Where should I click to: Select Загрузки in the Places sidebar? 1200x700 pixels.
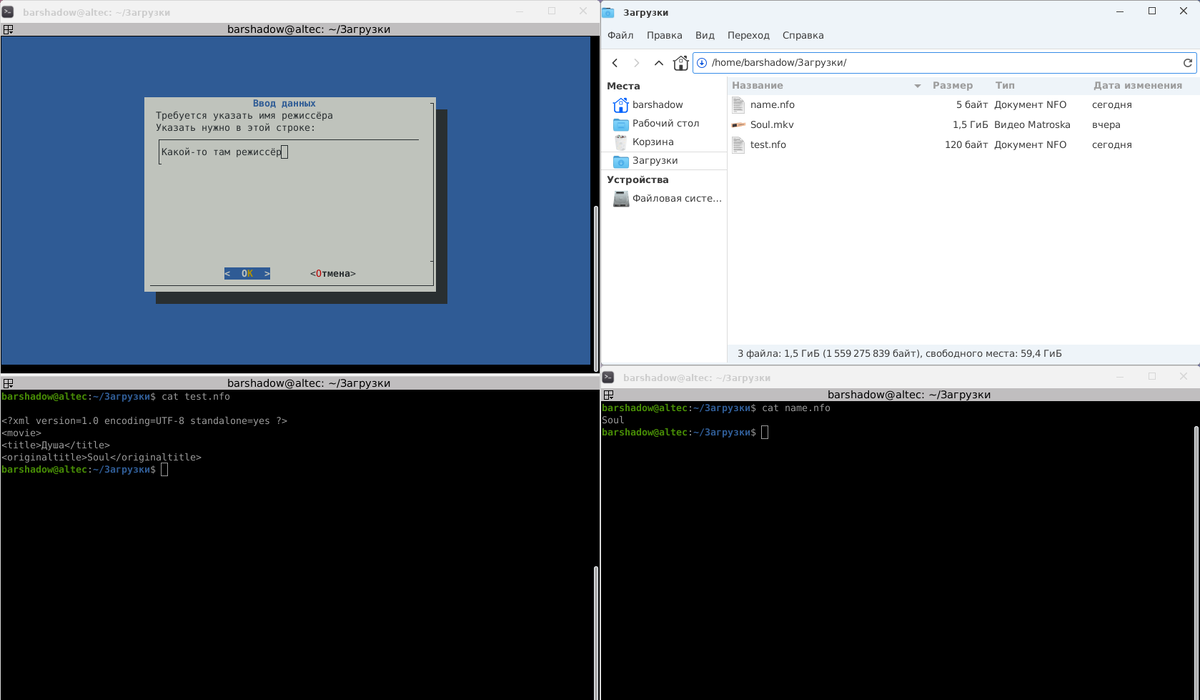pyautogui.click(x=665, y=160)
